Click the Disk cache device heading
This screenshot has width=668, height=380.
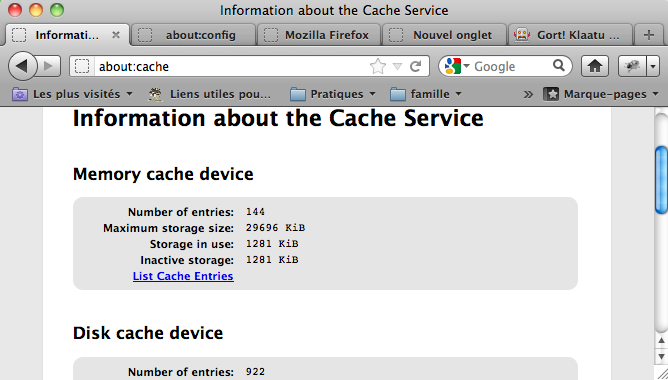click(x=148, y=333)
